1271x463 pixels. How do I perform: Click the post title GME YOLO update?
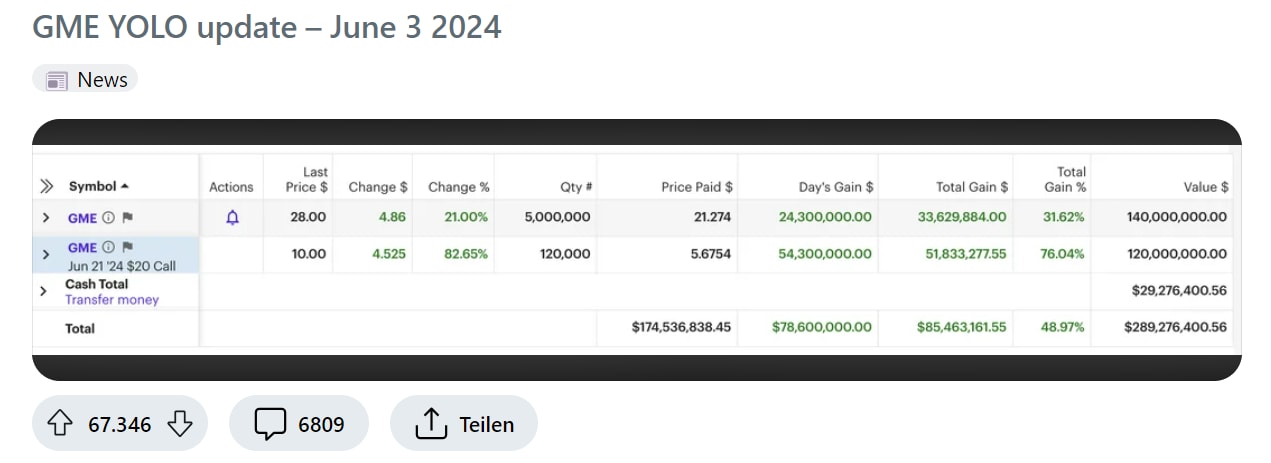266,27
